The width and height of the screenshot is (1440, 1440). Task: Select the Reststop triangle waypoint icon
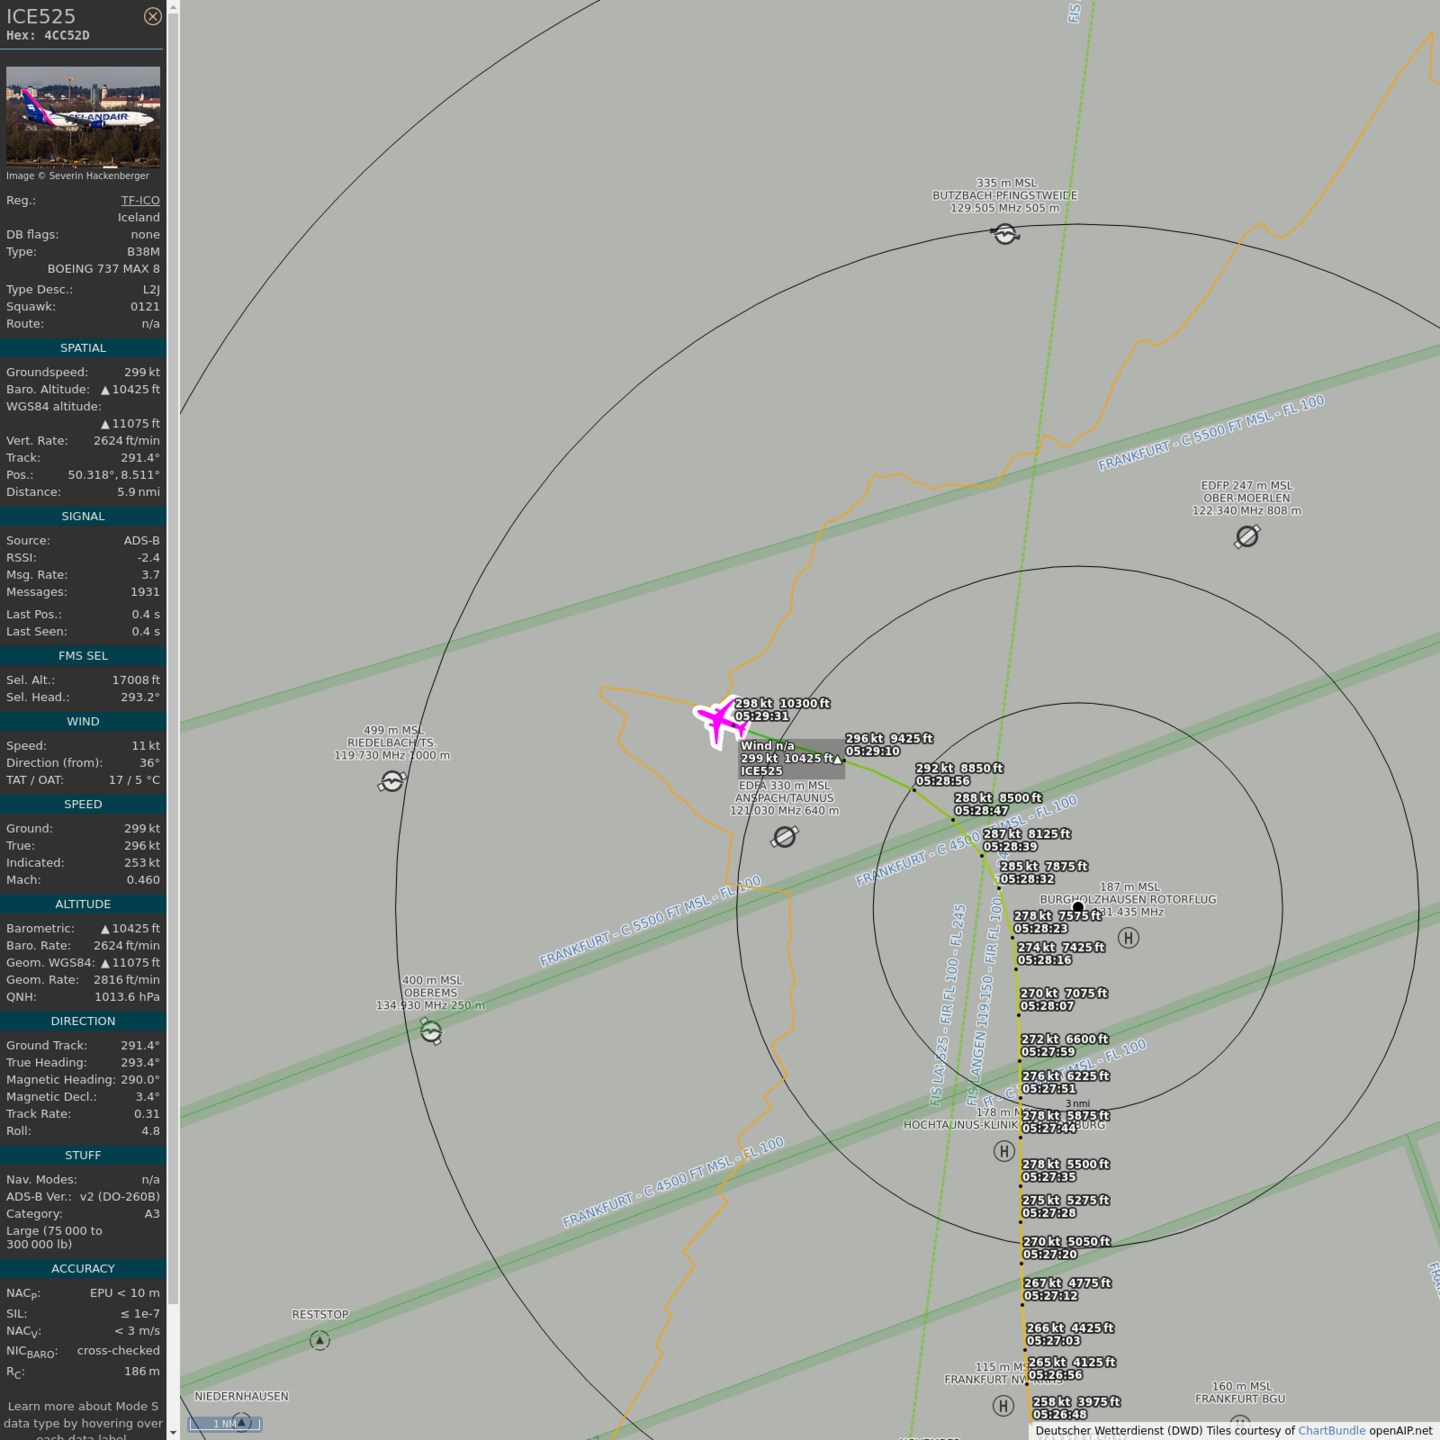coord(320,1340)
